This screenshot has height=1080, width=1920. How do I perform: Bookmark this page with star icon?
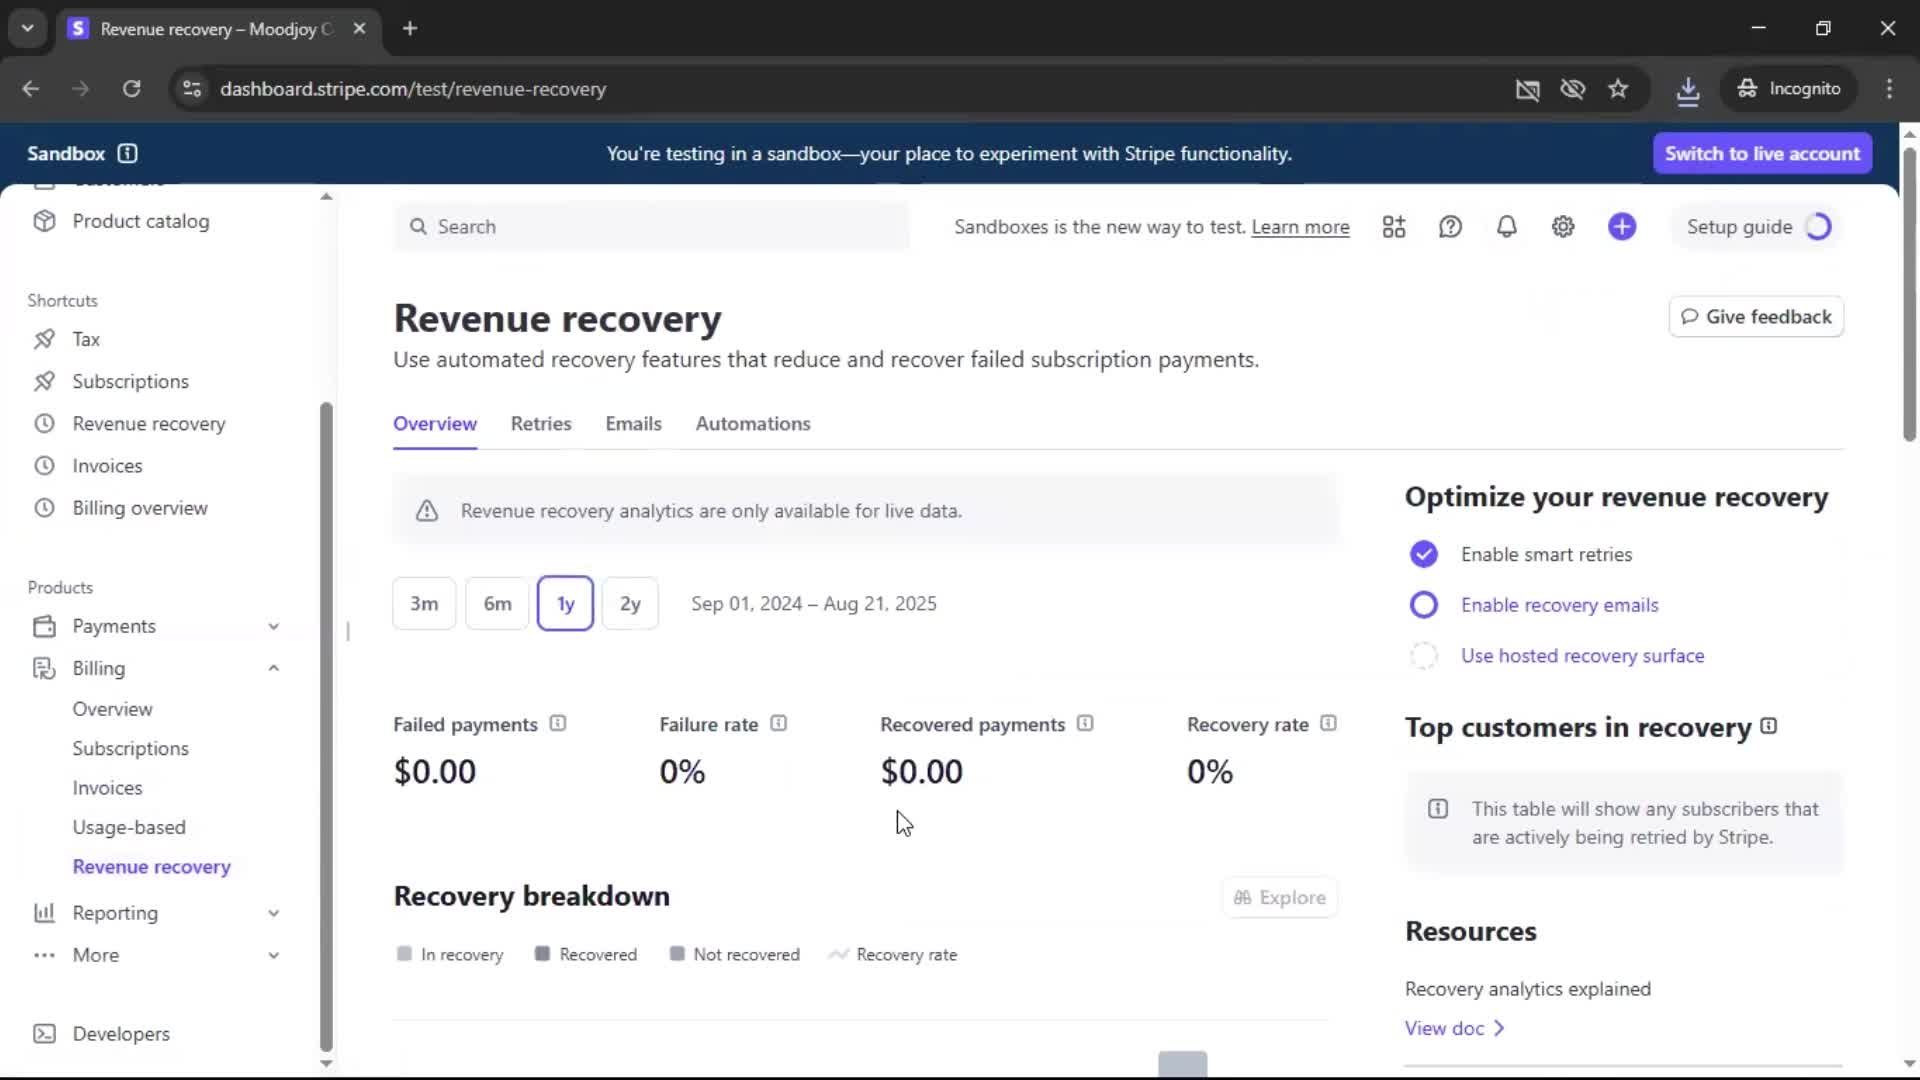click(x=1618, y=89)
